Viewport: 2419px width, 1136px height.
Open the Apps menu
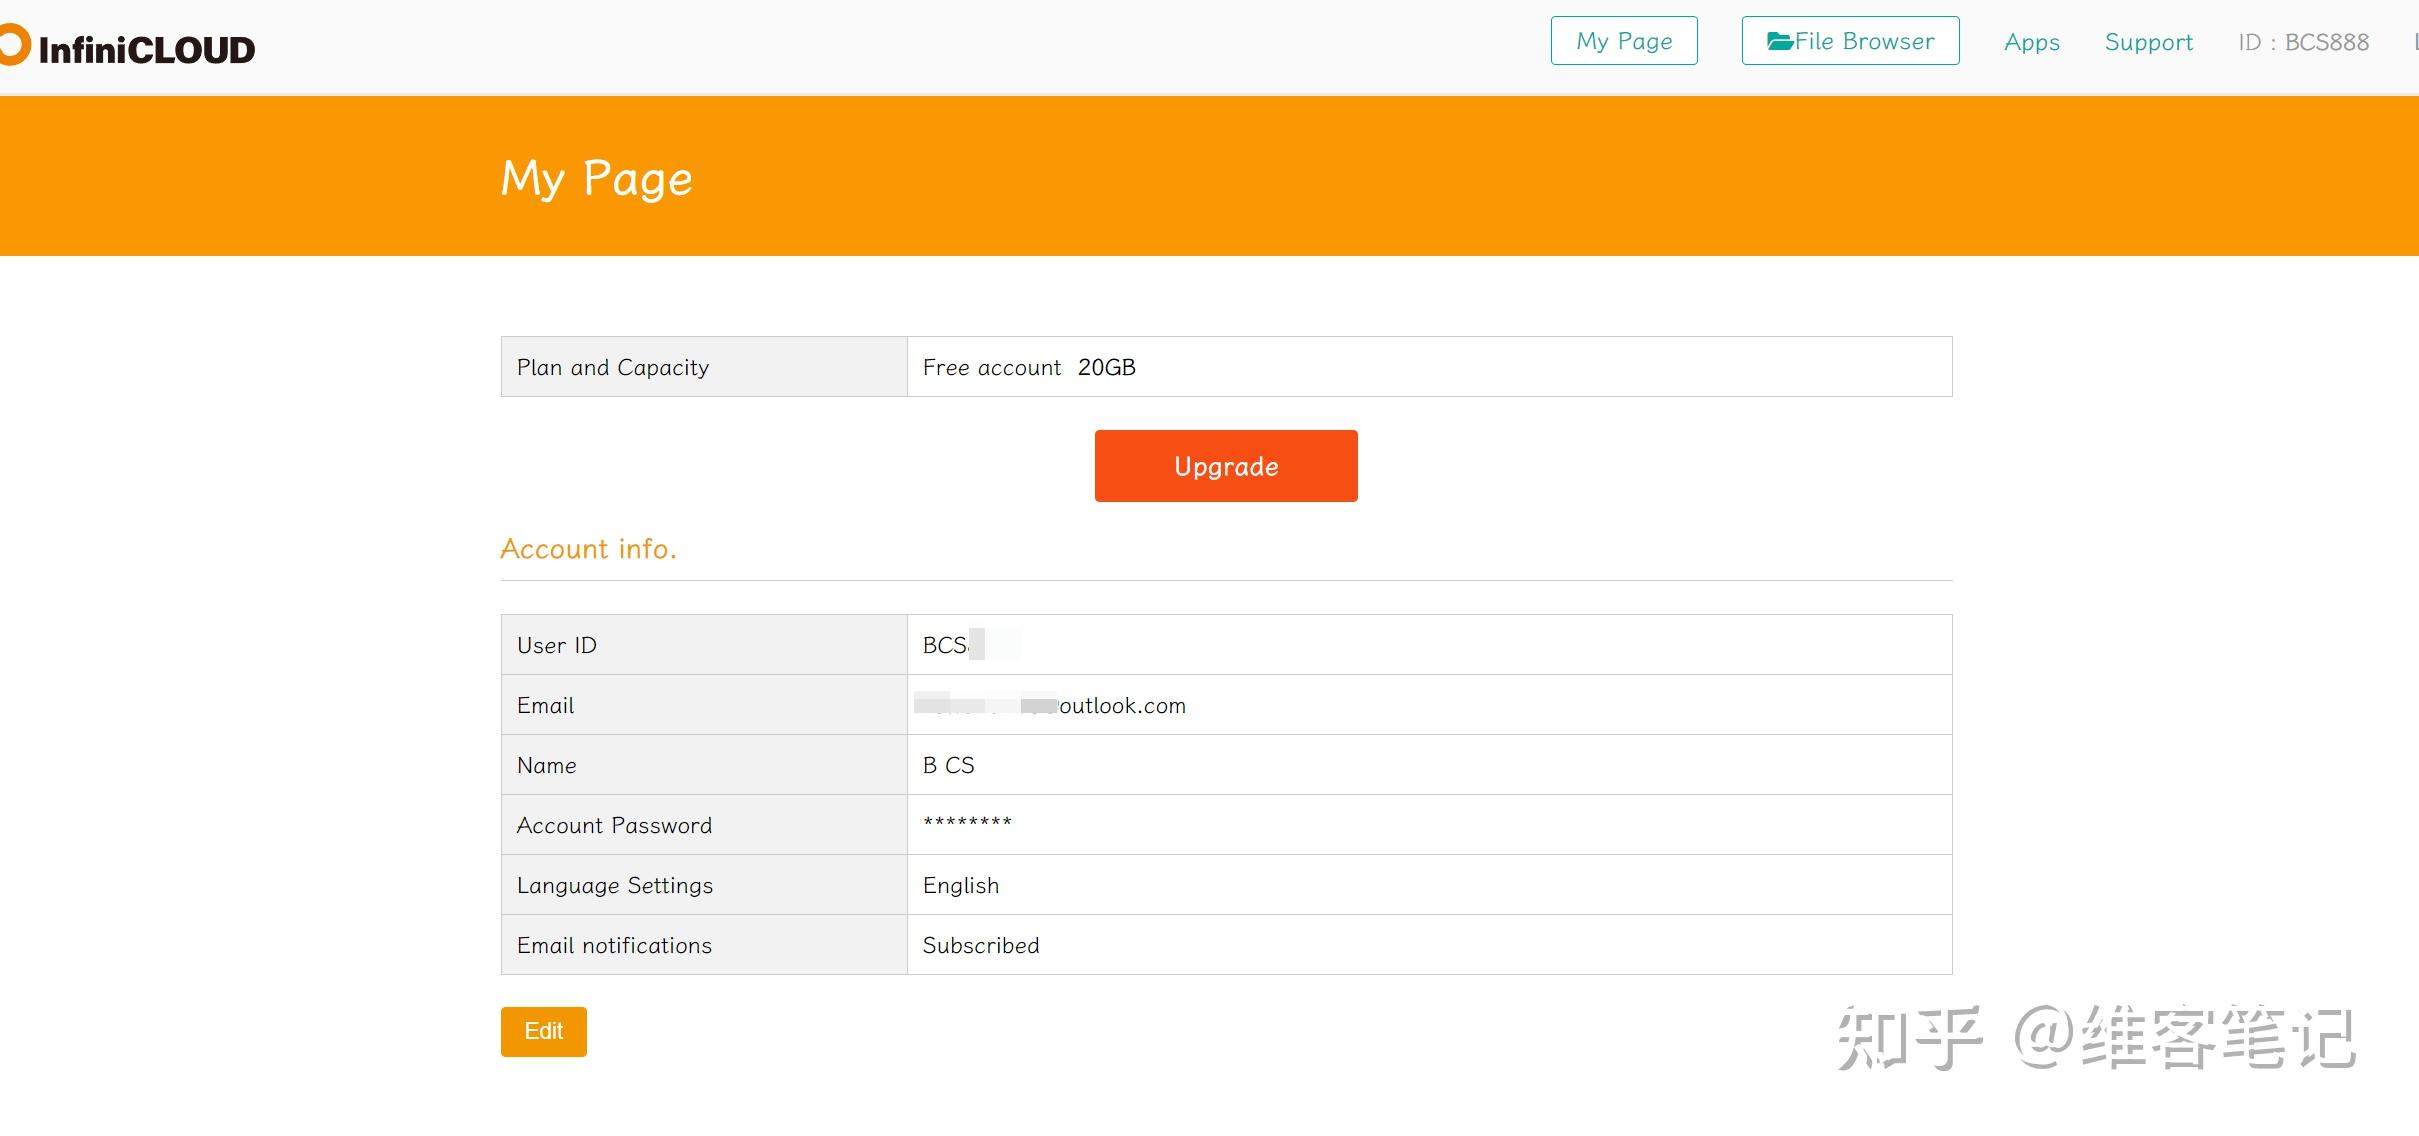(x=2031, y=43)
